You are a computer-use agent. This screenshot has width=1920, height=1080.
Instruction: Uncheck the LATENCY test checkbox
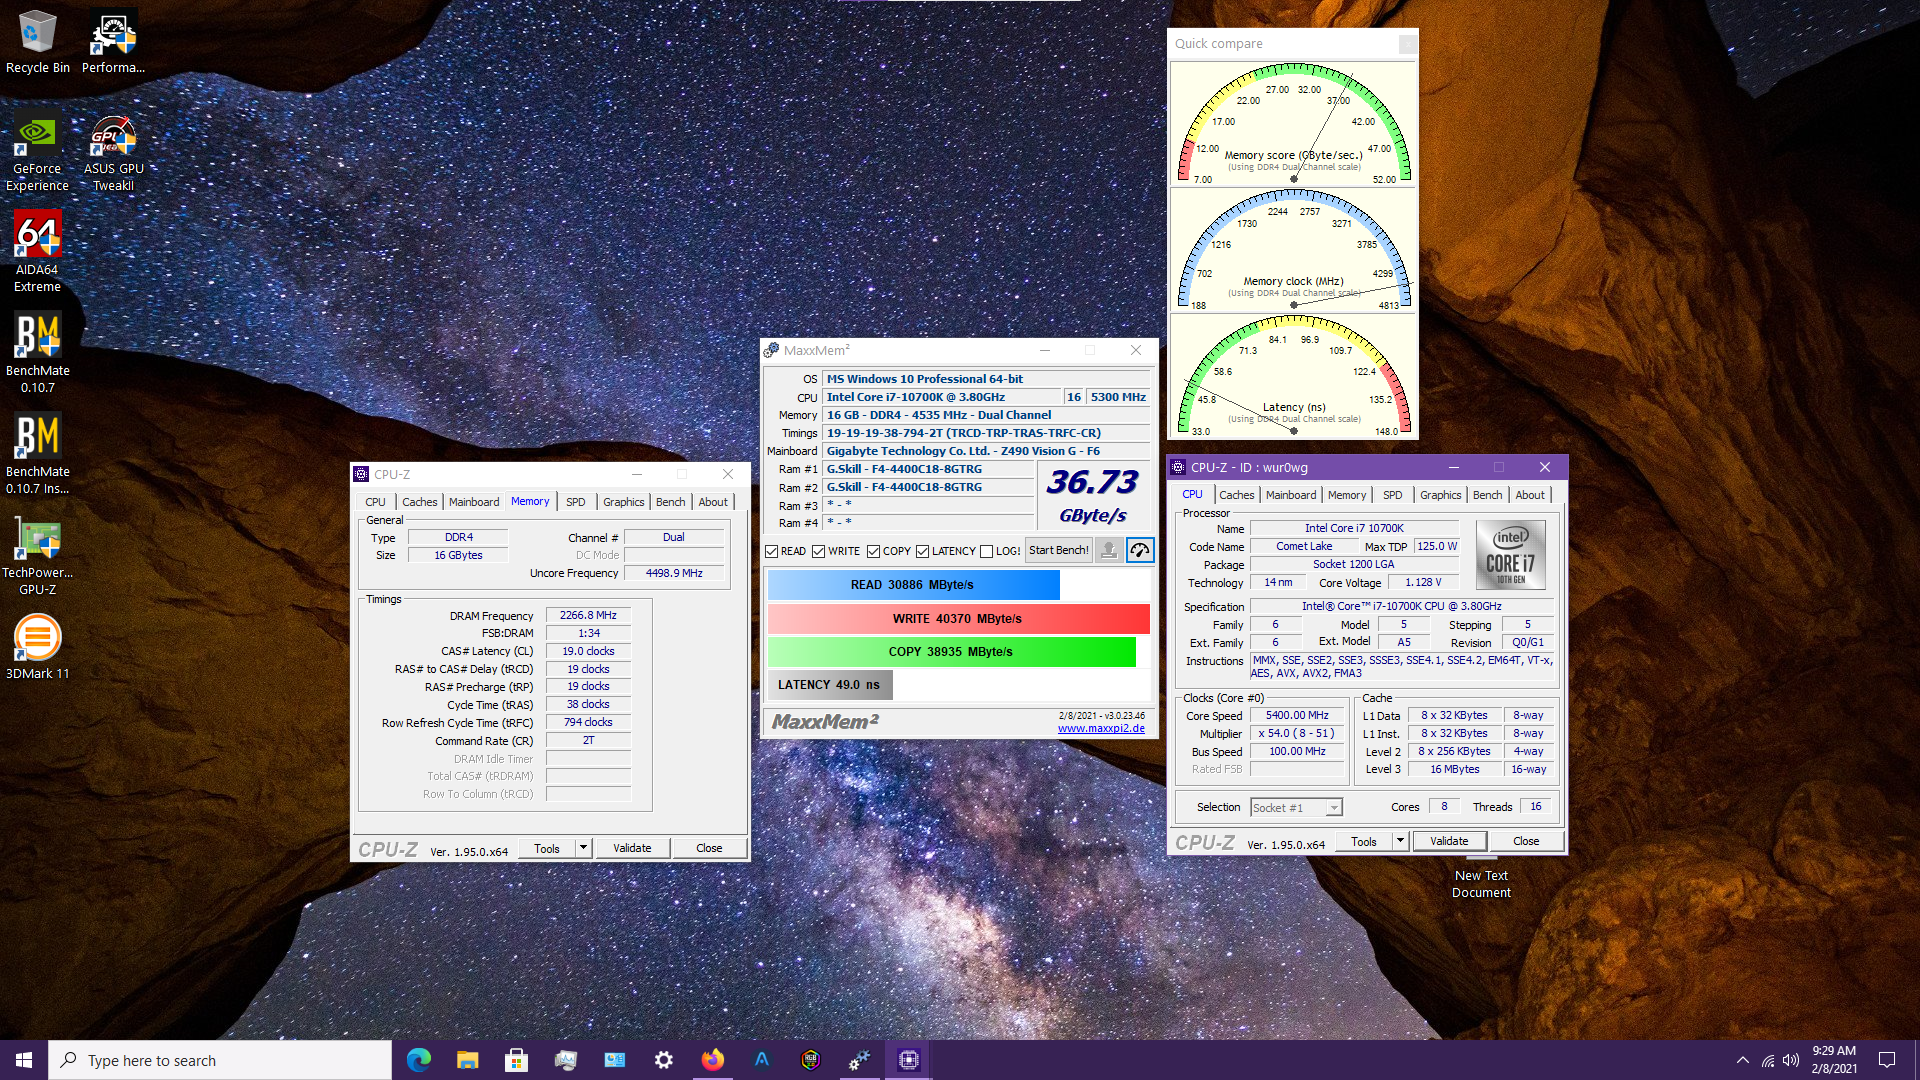click(x=923, y=551)
